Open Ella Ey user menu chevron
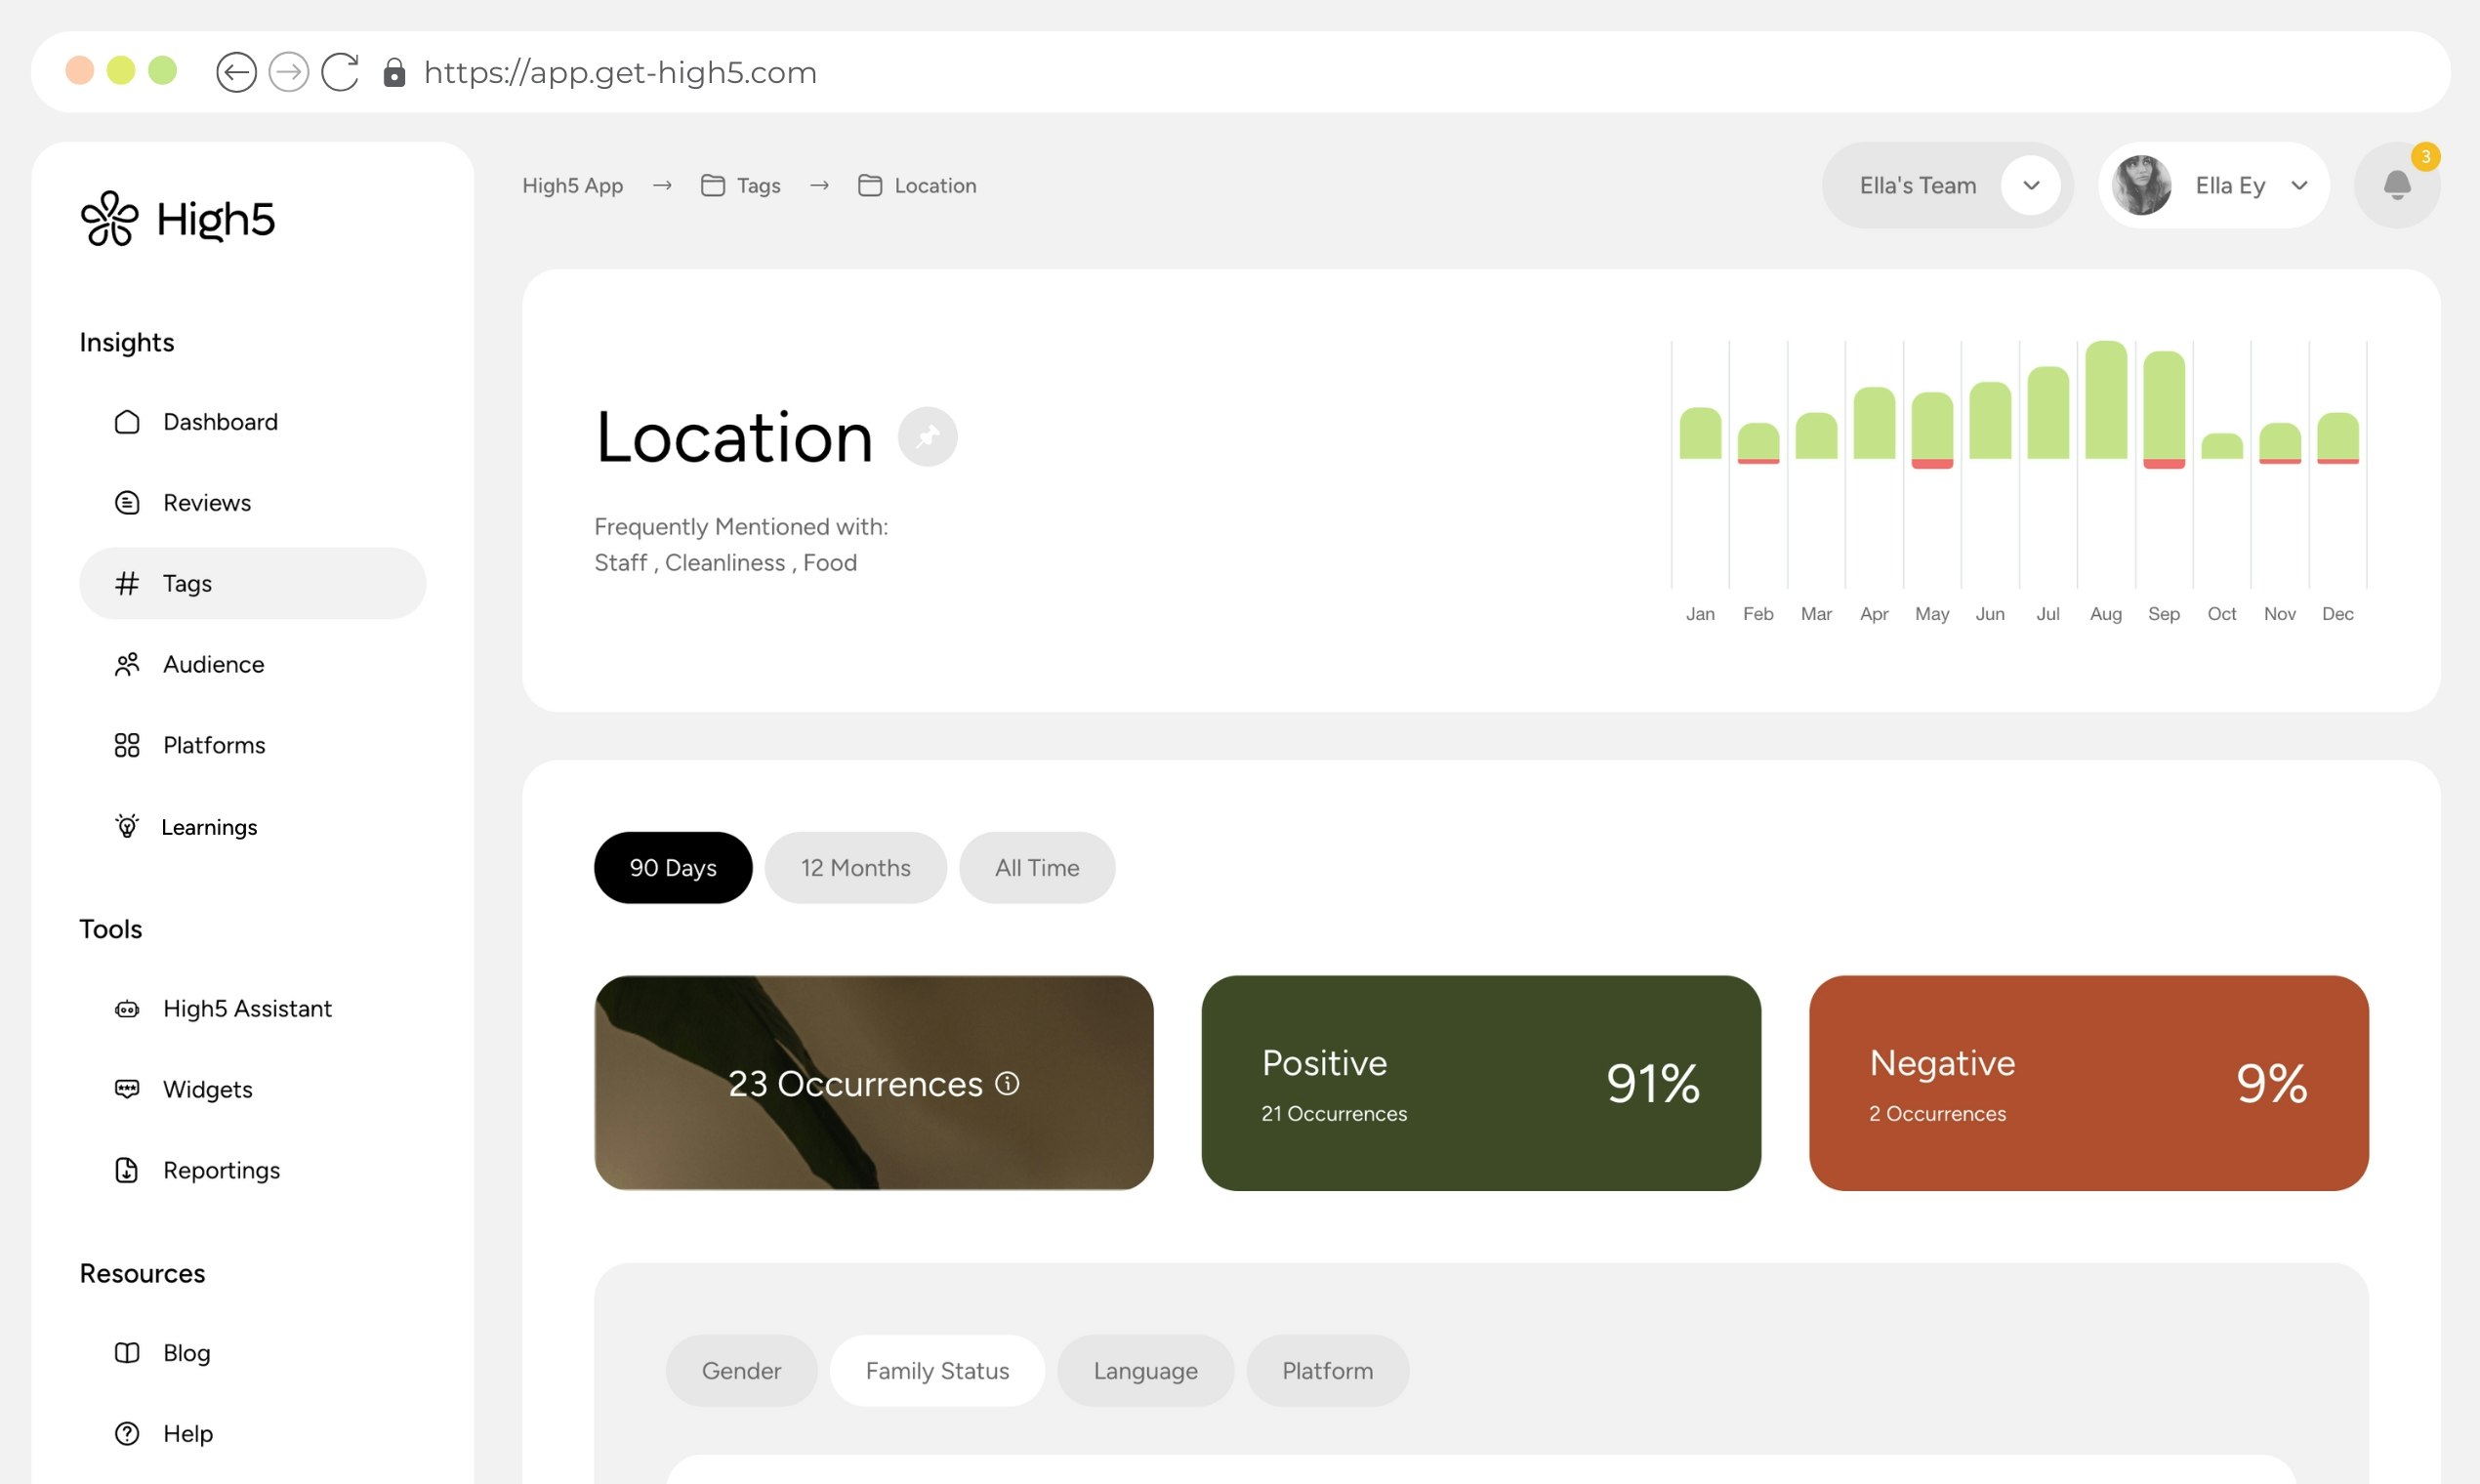This screenshot has width=2480, height=1484. pos(2298,185)
